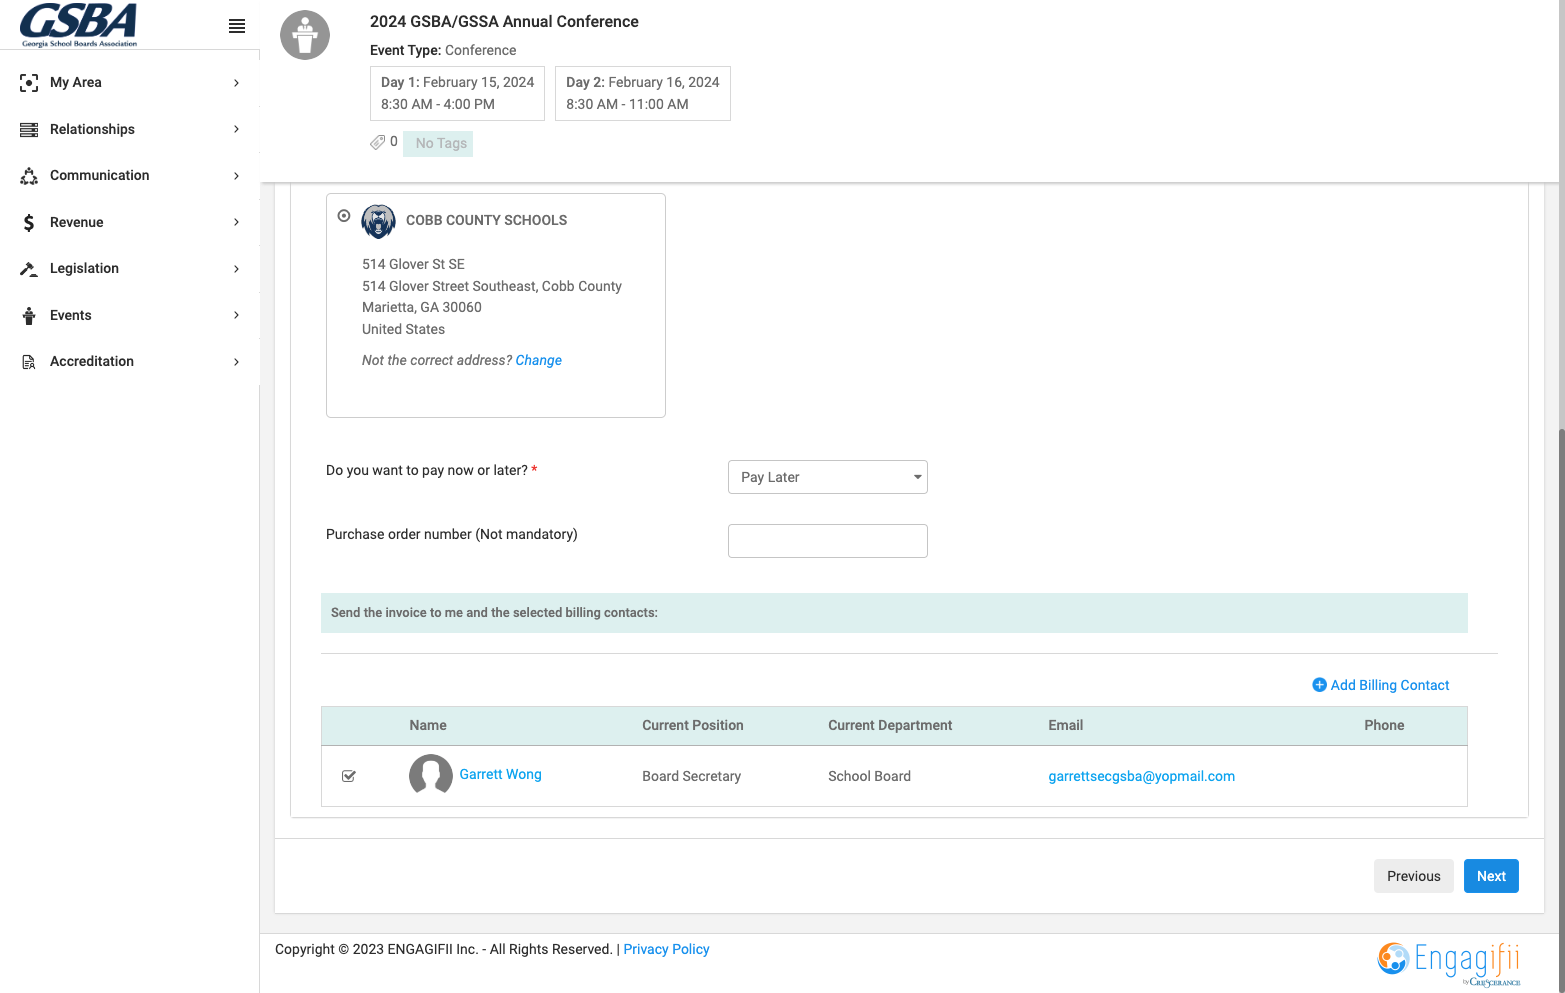
Task: Click the Legislation gavel icon
Action: tap(29, 269)
